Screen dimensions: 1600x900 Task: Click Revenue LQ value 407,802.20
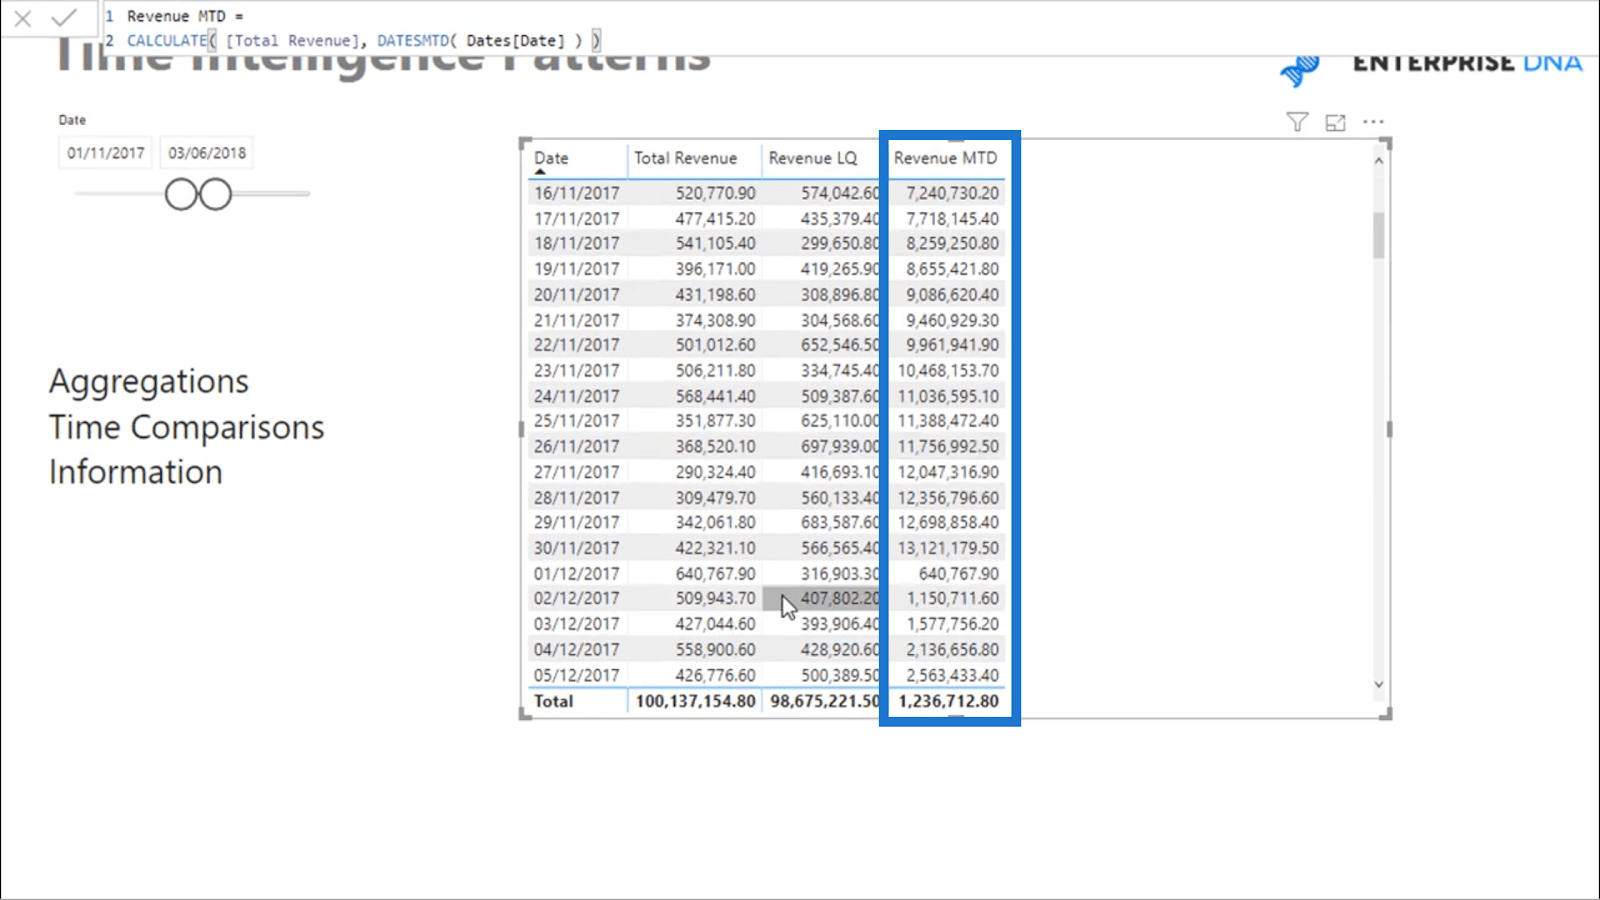pyautogui.click(x=840, y=598)
